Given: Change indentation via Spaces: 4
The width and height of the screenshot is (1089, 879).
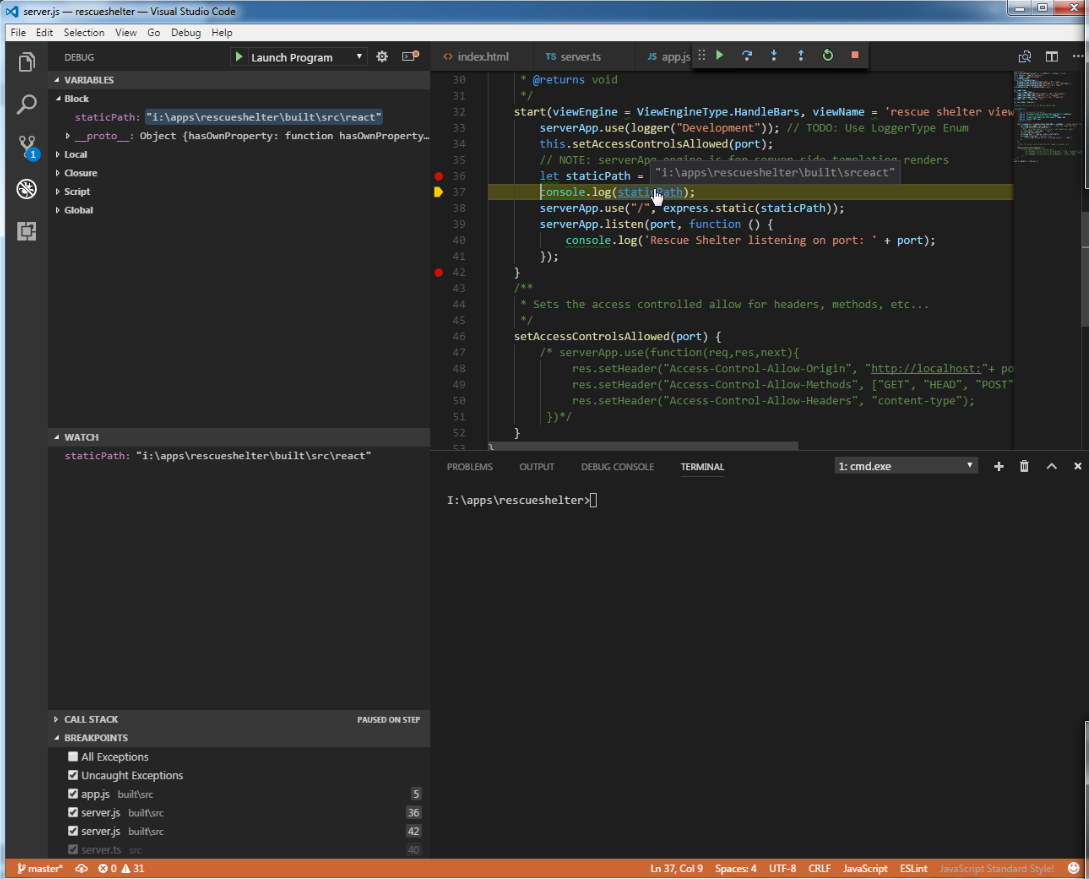Looking at the screenshot, I should tap(735, 869).
